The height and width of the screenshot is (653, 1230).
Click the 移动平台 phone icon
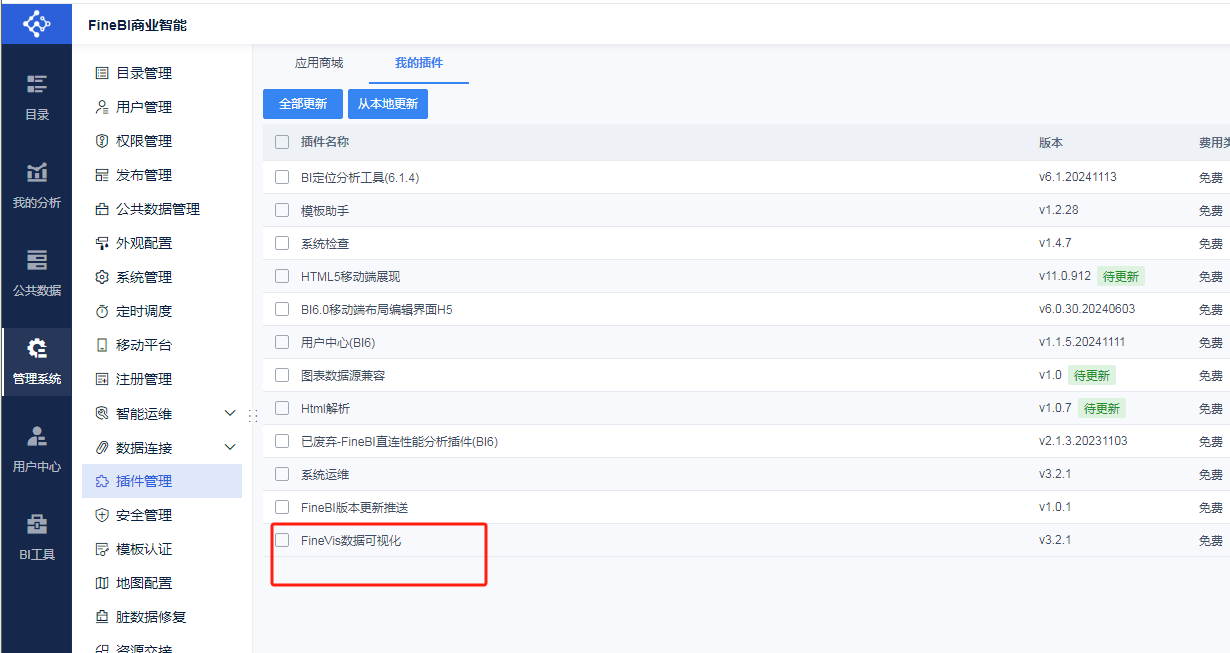click(x=101, y=345)
